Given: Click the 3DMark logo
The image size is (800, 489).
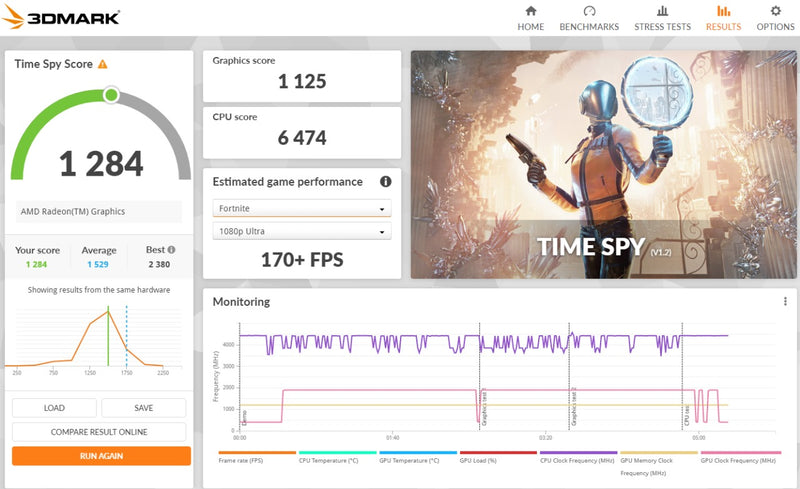Looking at the screenshot, I should [60, 17].
